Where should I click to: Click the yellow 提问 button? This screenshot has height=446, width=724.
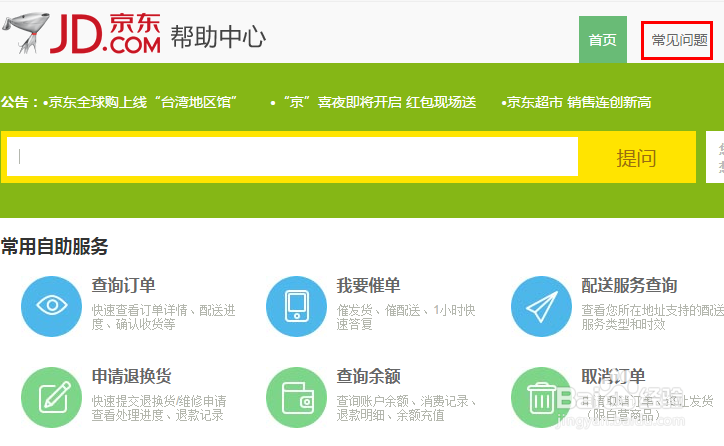tap(636, 157)
